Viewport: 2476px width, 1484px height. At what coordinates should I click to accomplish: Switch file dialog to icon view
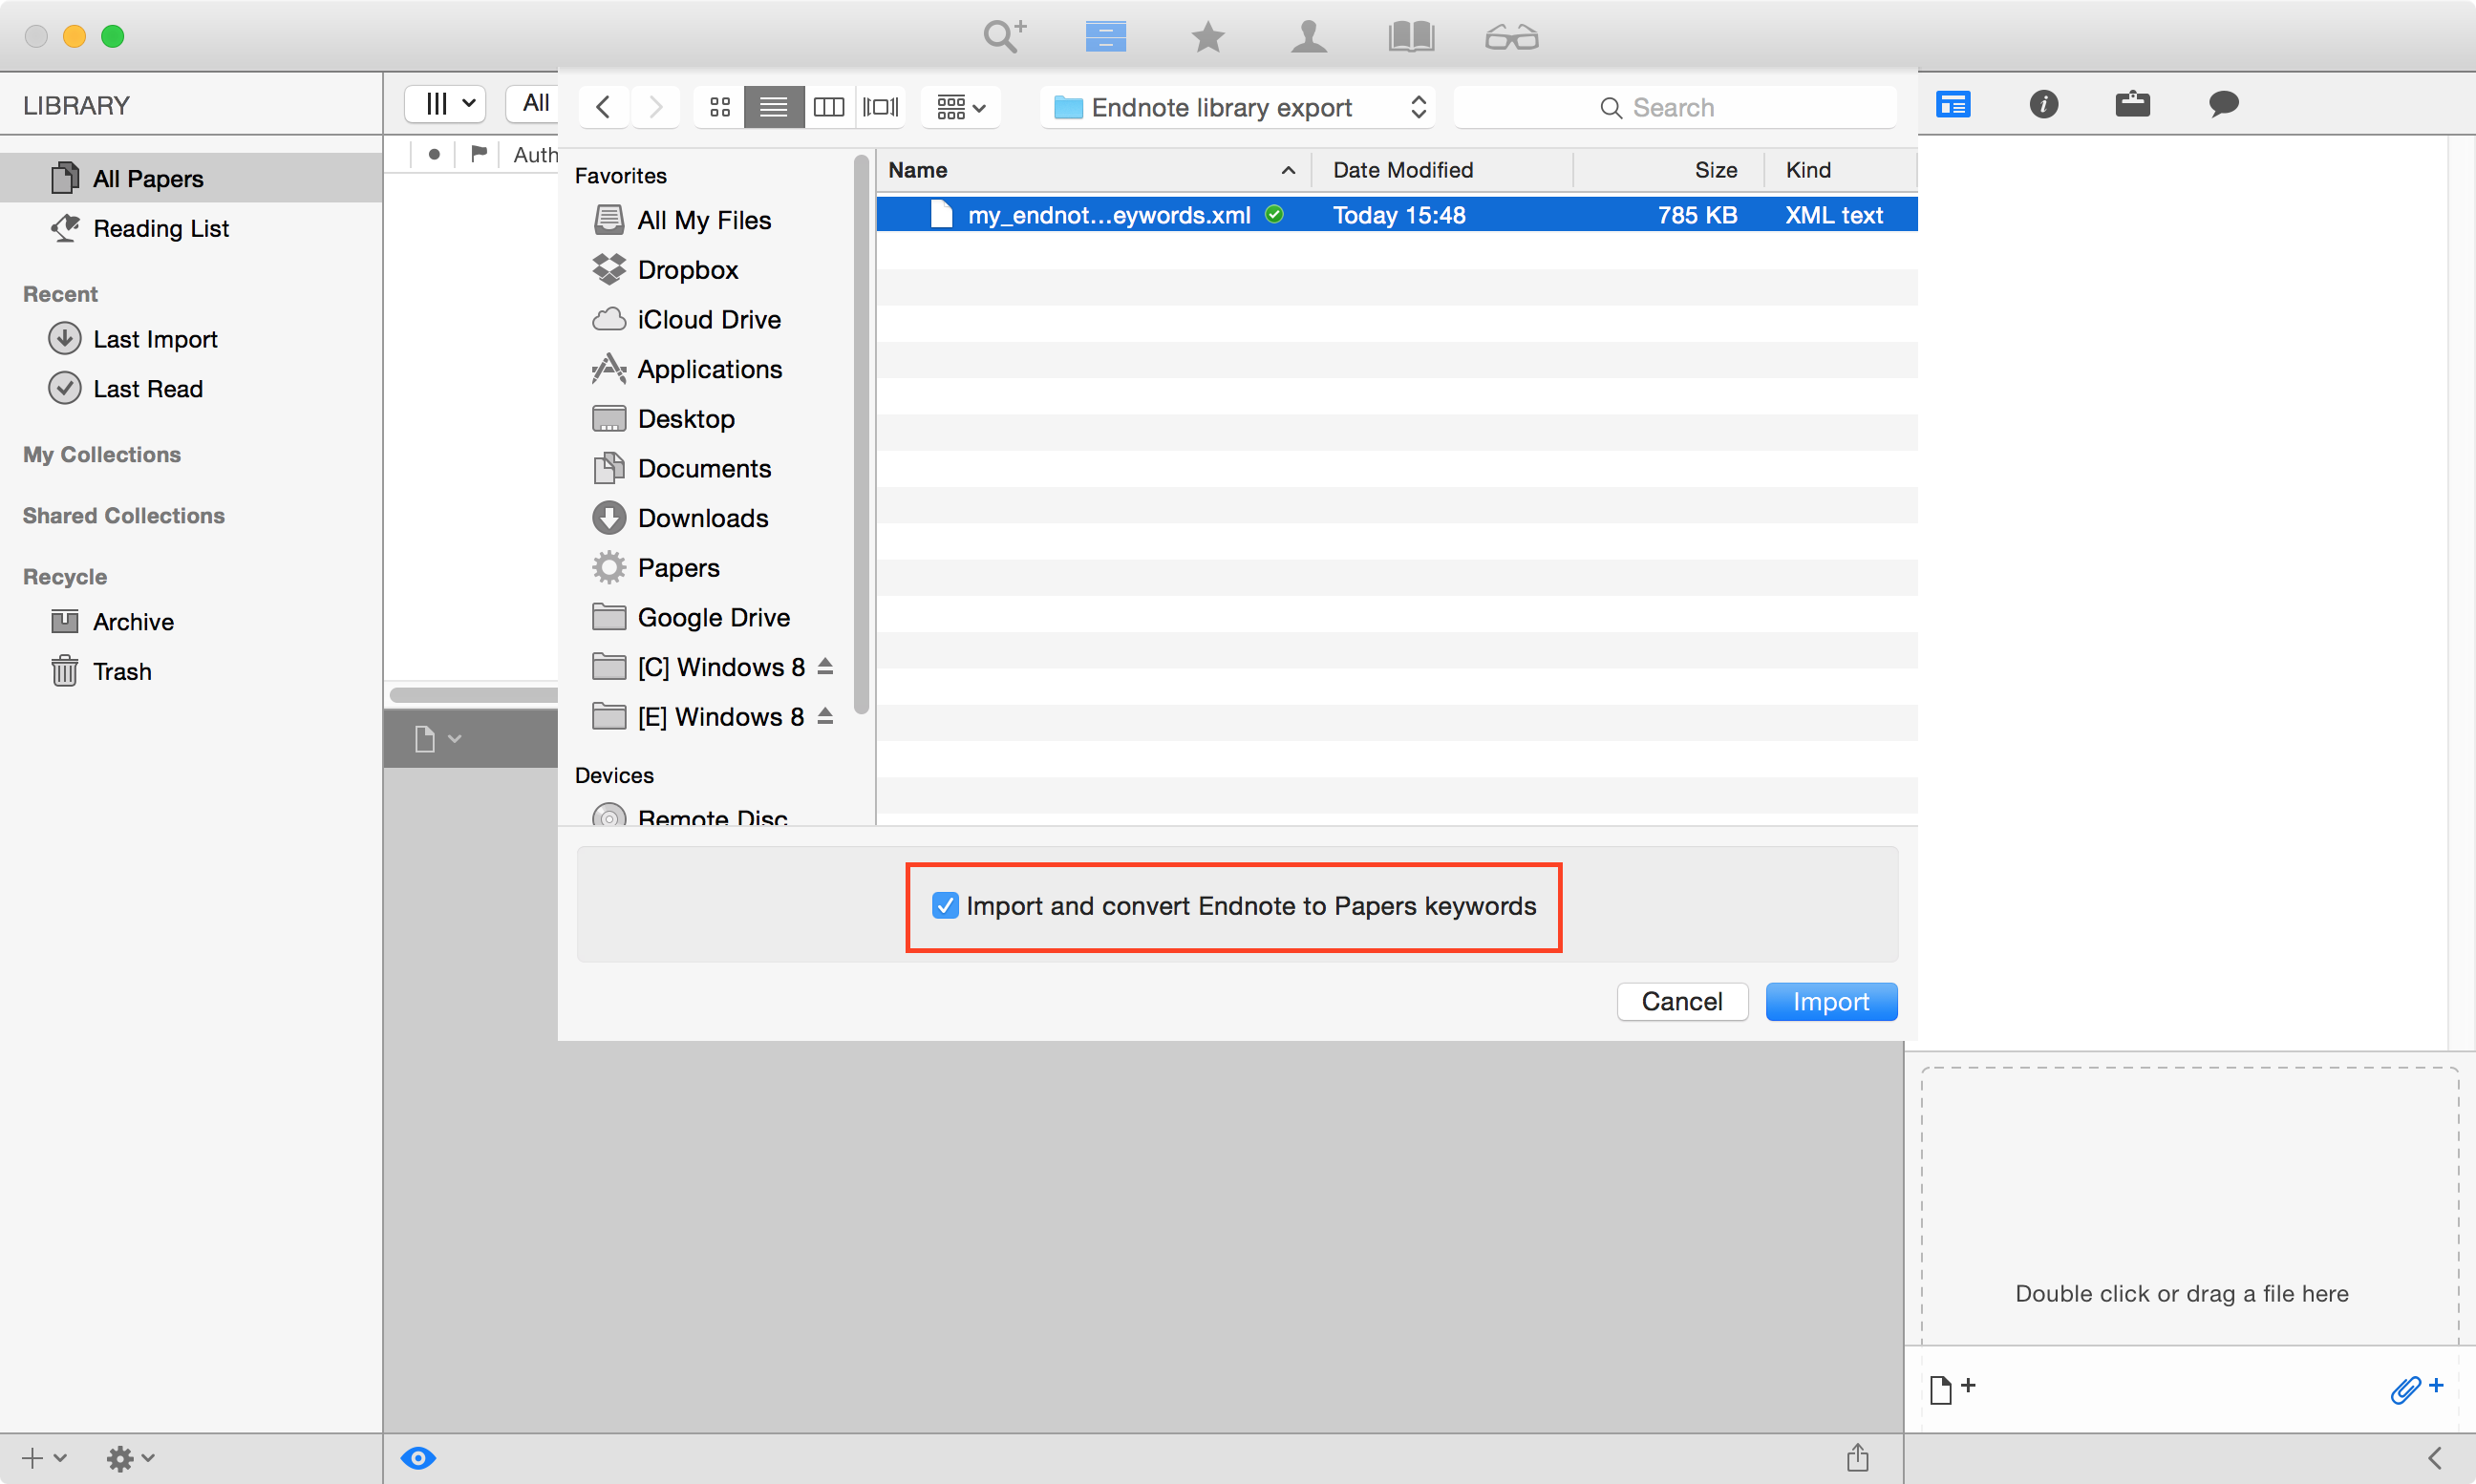click(719, 107)
